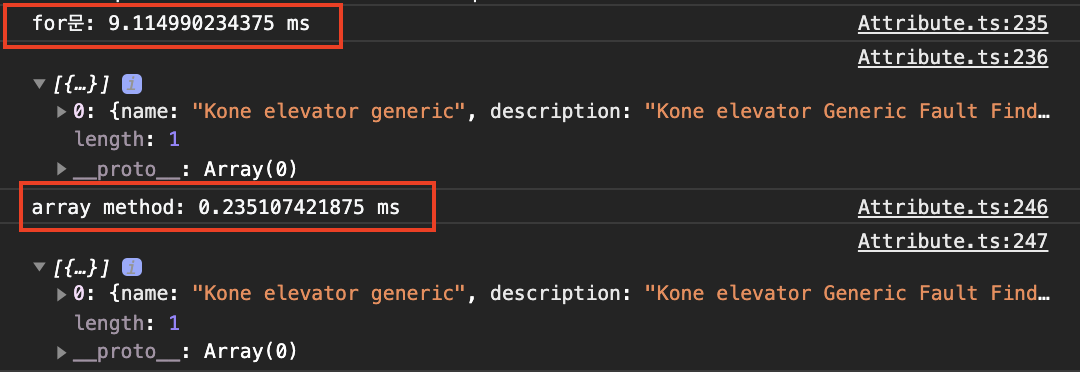
Task: Open source link Attribute.ts:247
Action: tap(953, 240)
